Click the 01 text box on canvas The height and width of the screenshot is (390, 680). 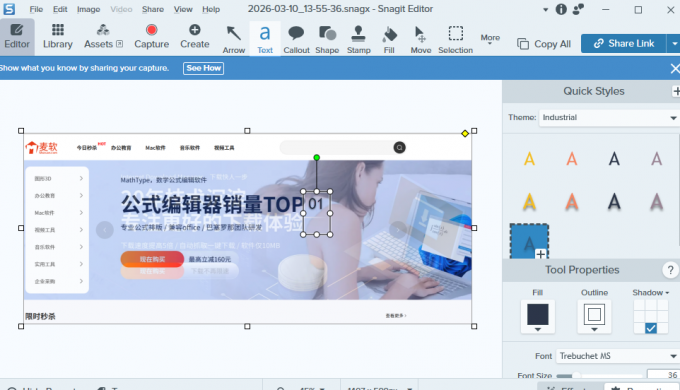[x=317, y=213]
